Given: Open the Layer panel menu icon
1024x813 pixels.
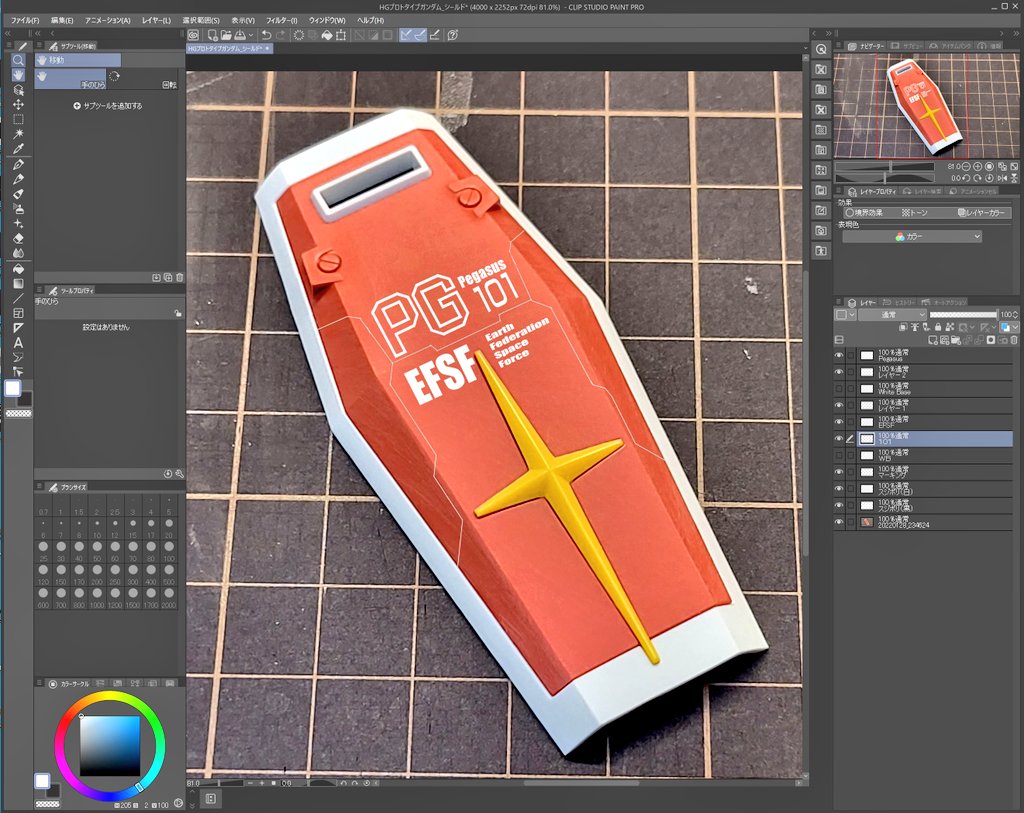Looking at the screenshot, I should point(839,302).
